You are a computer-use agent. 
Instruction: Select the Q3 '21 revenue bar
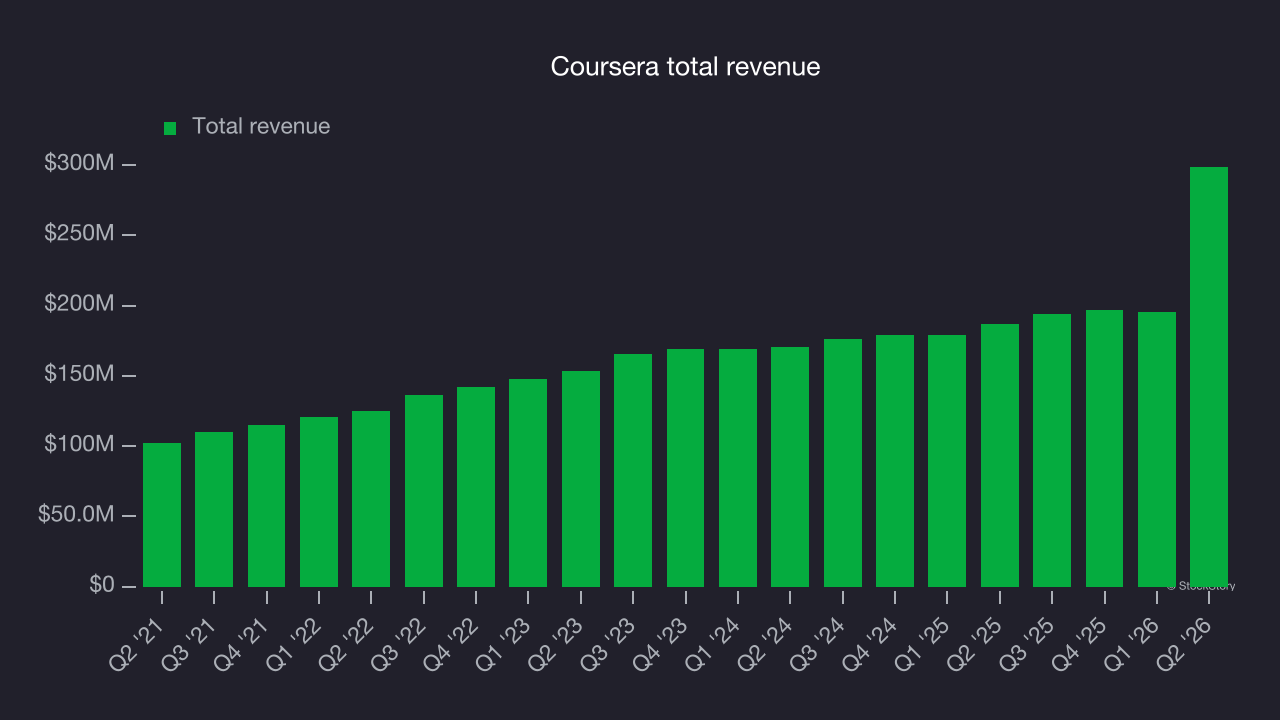(214, 509)
